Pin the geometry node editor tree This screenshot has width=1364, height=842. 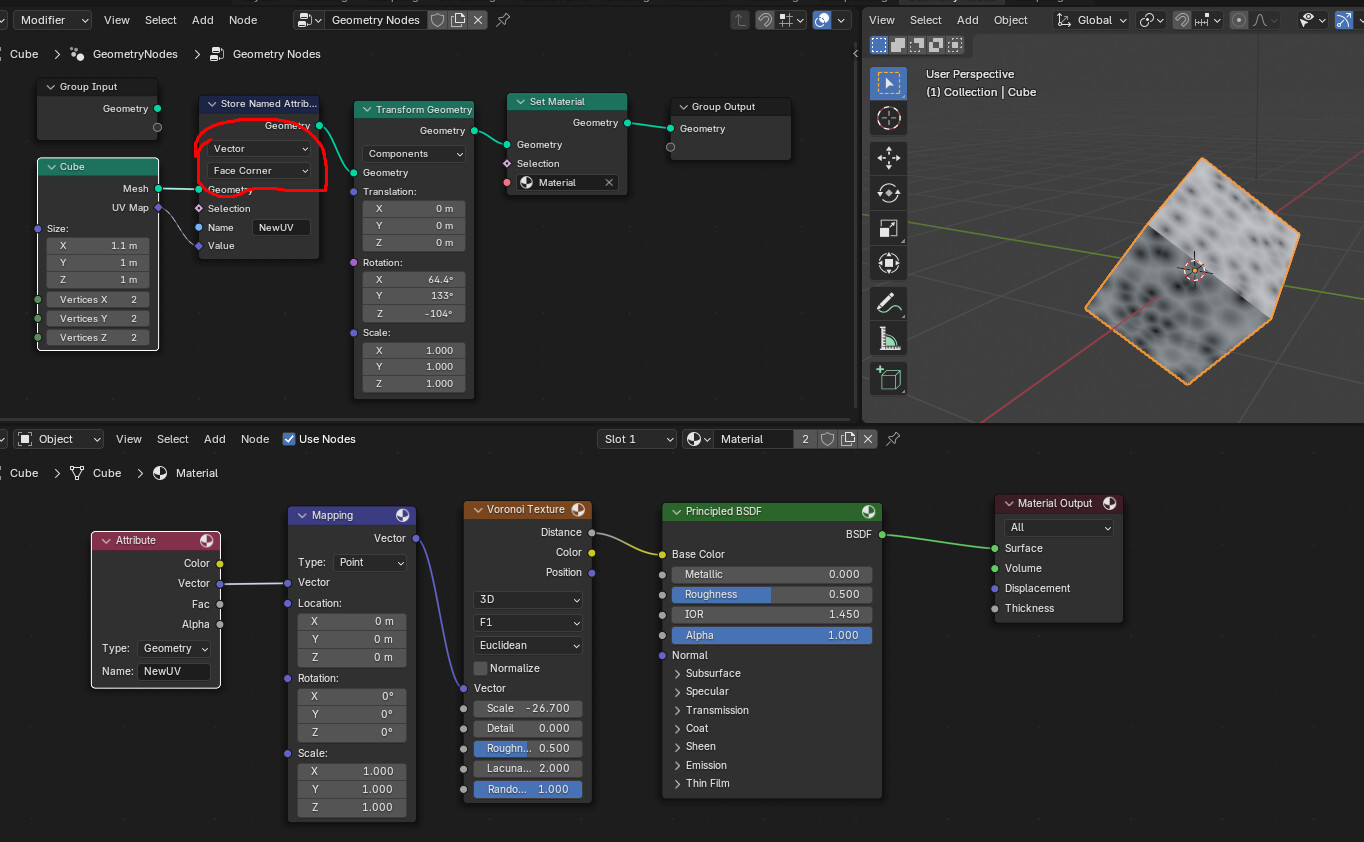click(x=503, y=20)
